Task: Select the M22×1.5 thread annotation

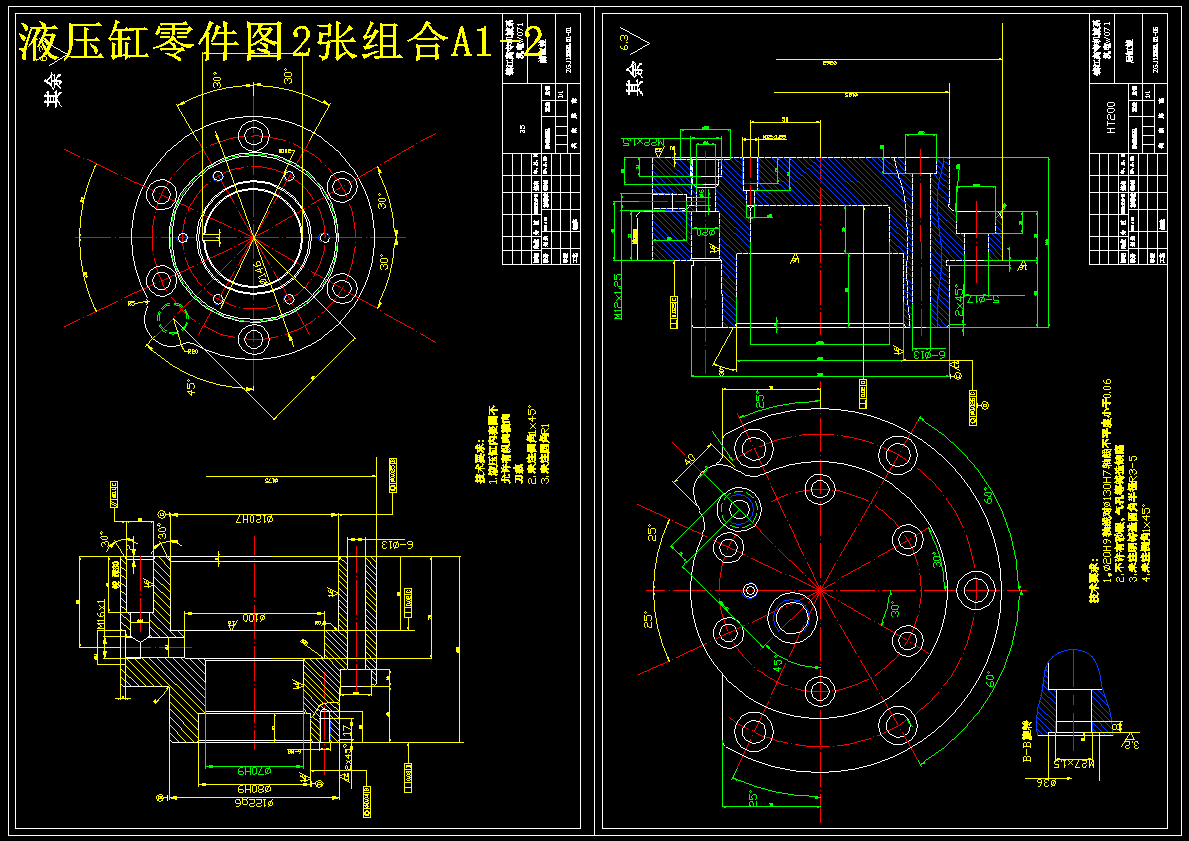Action: (x=643, y=141)
